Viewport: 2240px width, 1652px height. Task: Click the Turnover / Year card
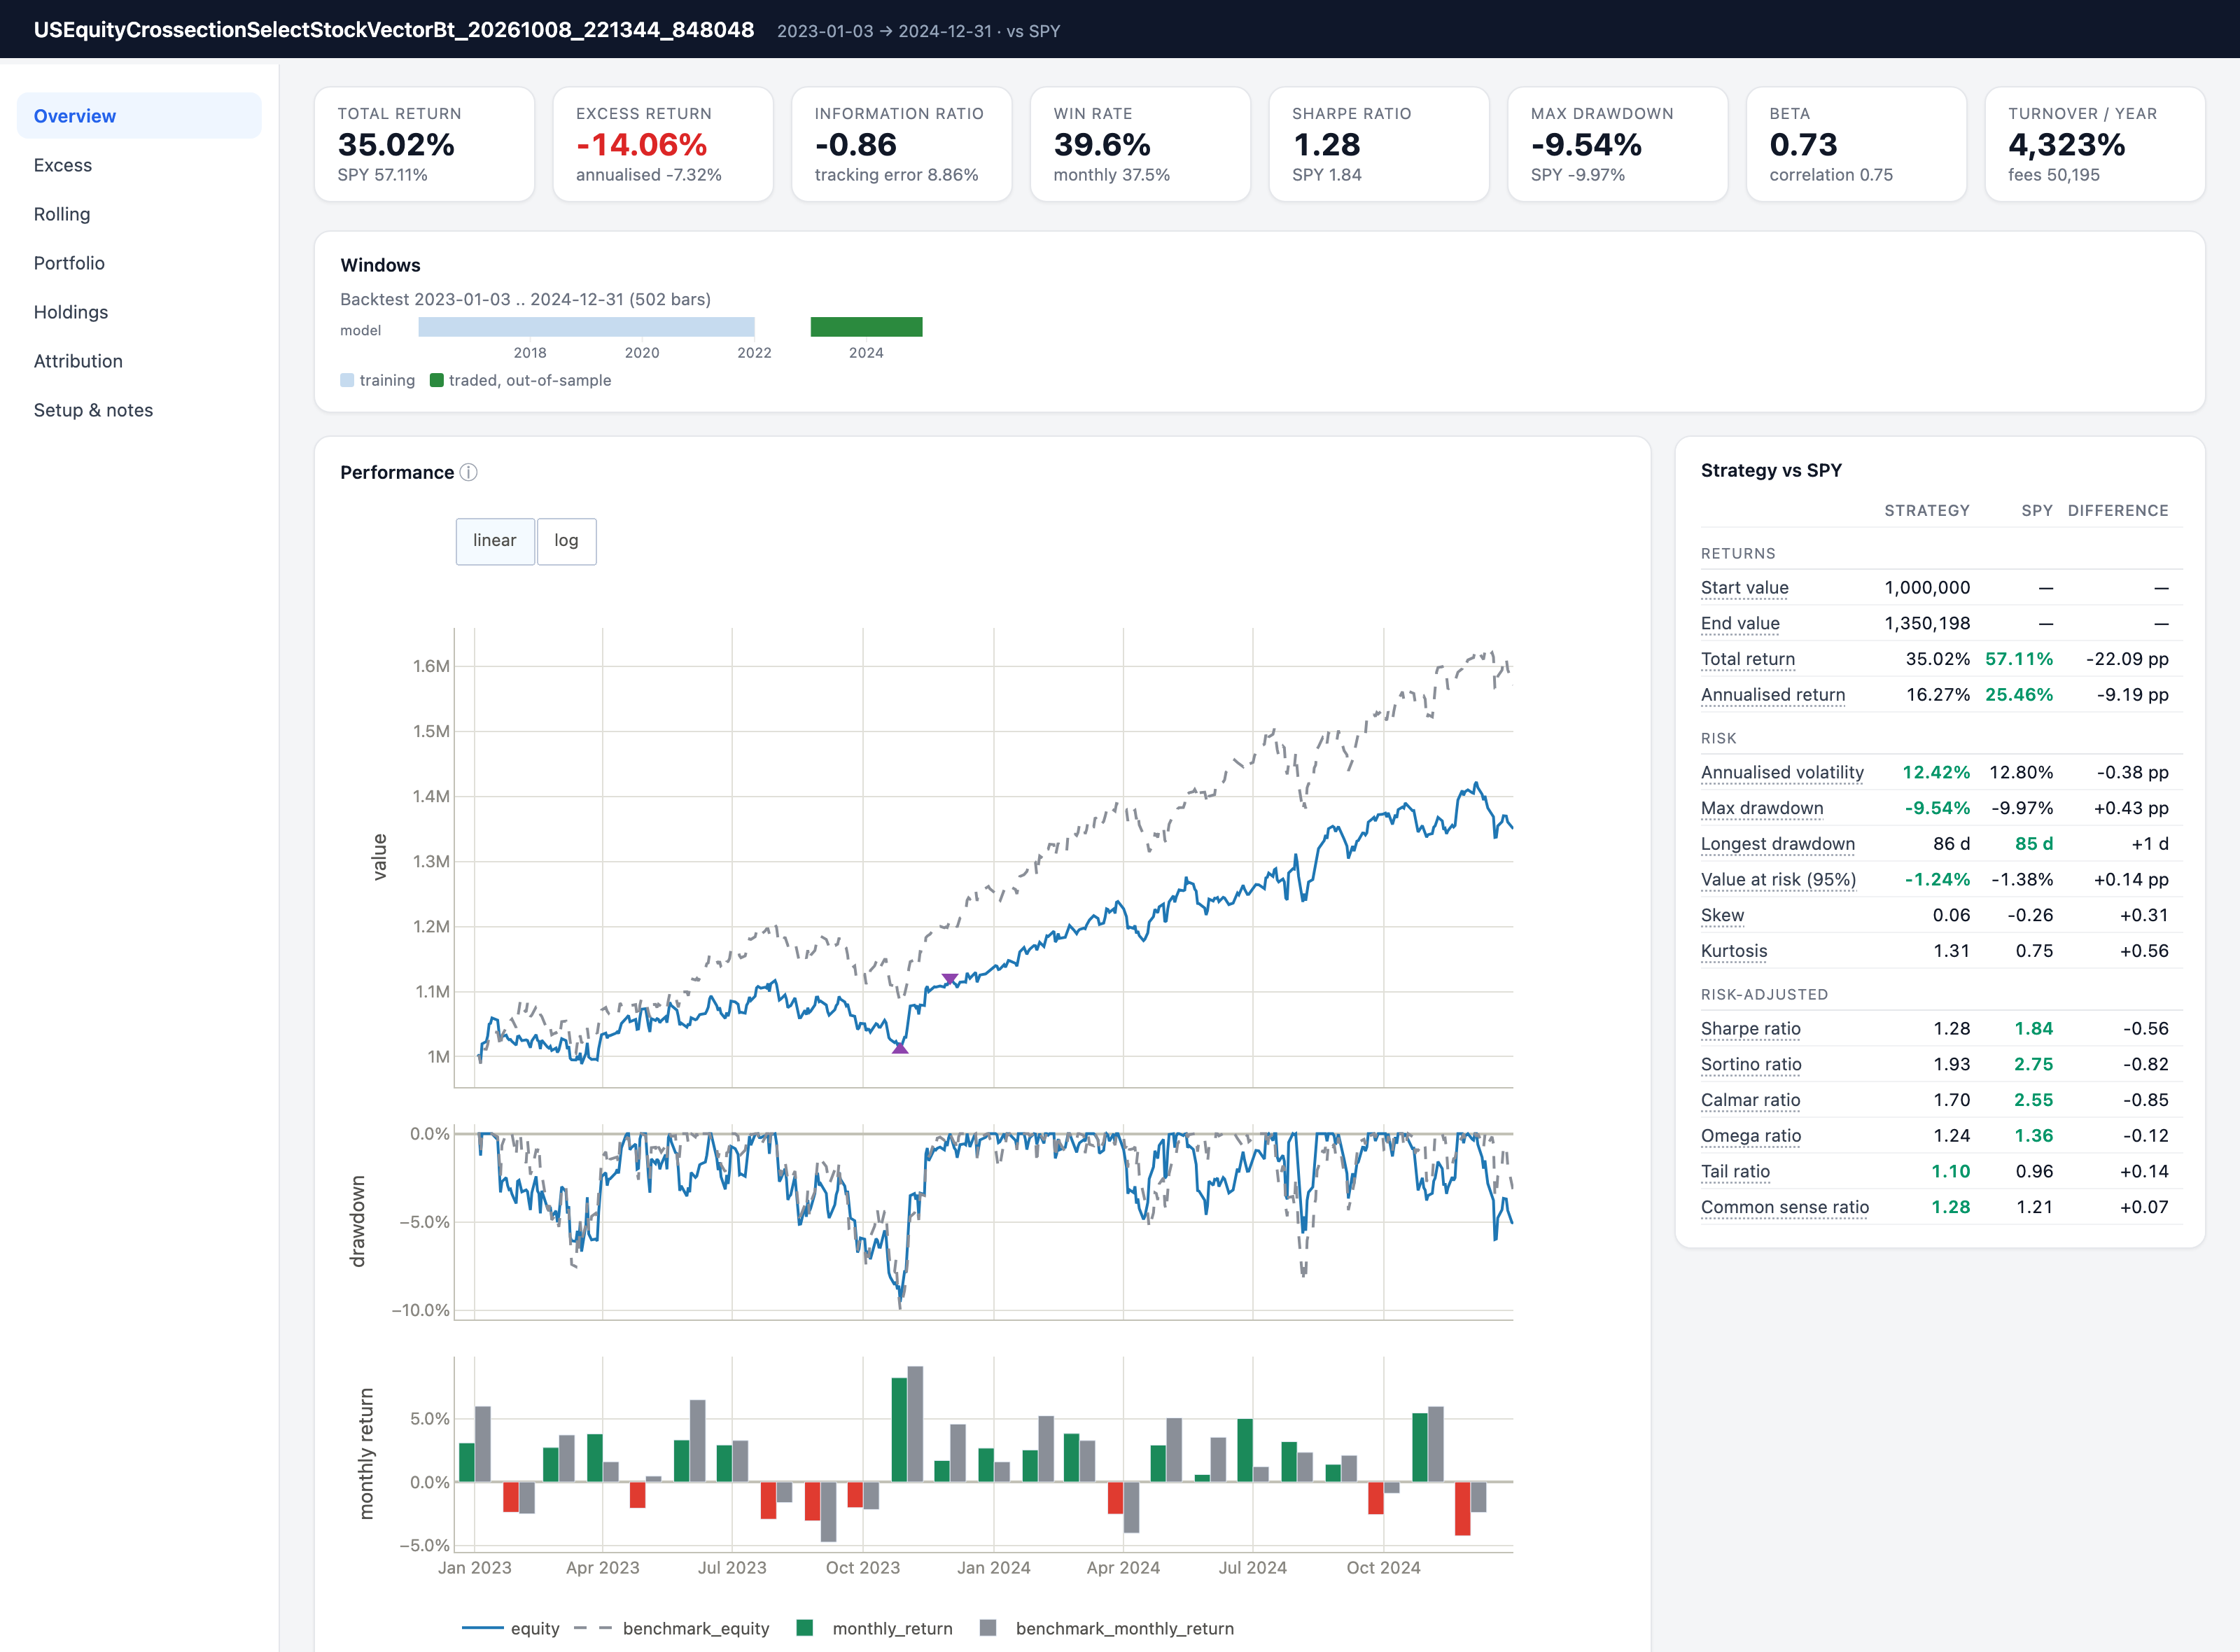(2095, 144)
